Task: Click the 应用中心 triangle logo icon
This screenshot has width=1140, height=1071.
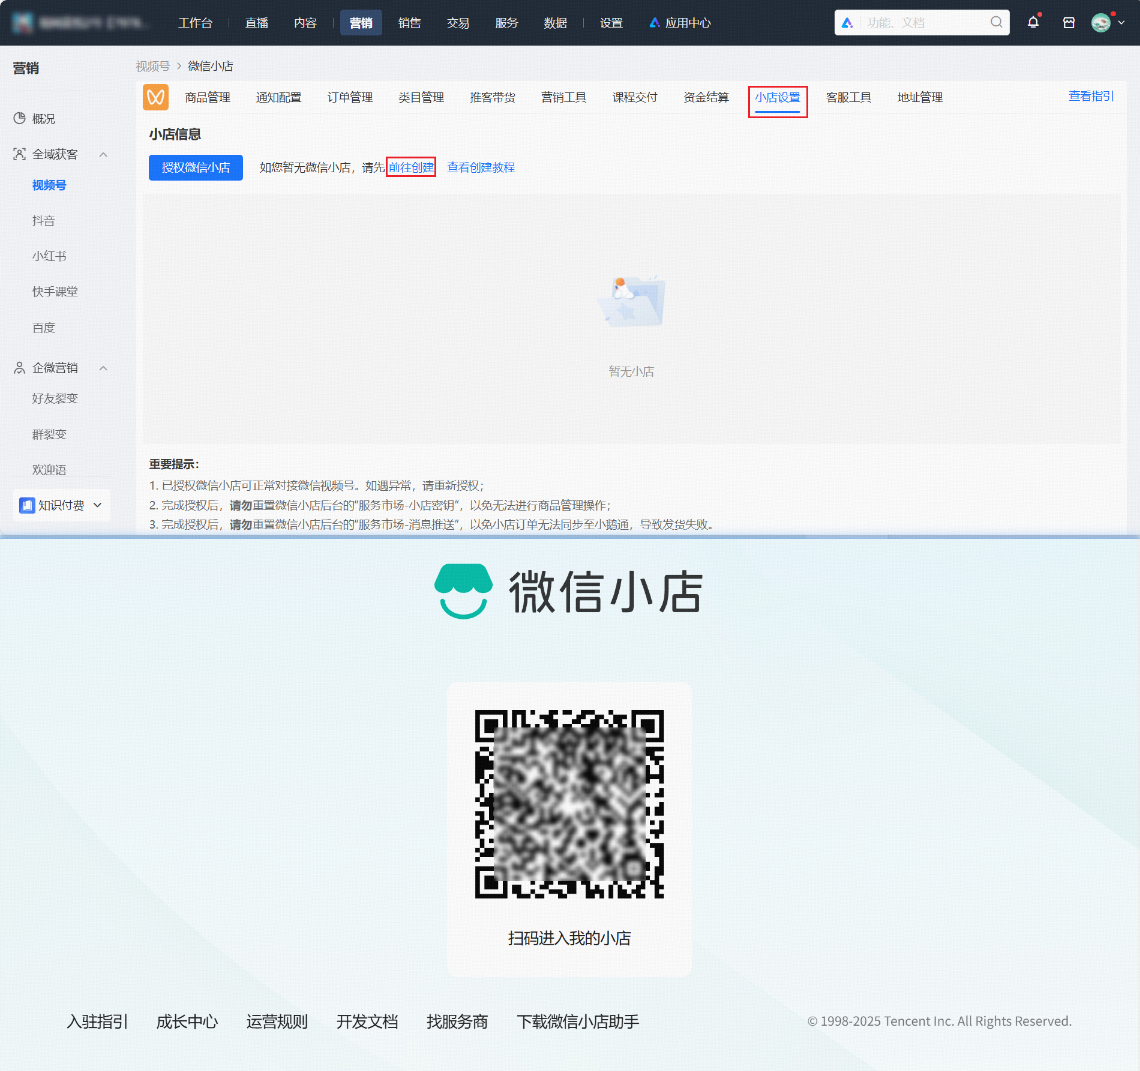Action: pyautogui.click(x=654, y=23)
